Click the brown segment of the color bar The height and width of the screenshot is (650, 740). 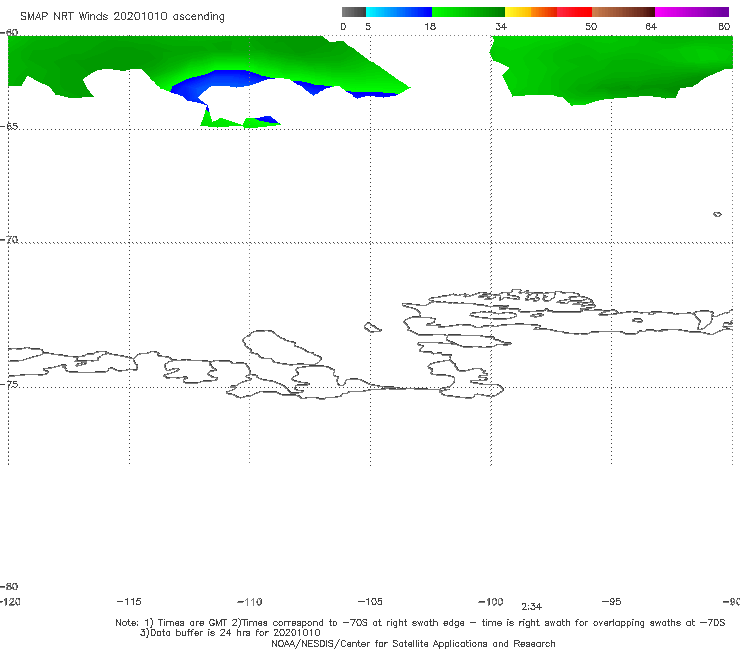click(x=623, y=12)
